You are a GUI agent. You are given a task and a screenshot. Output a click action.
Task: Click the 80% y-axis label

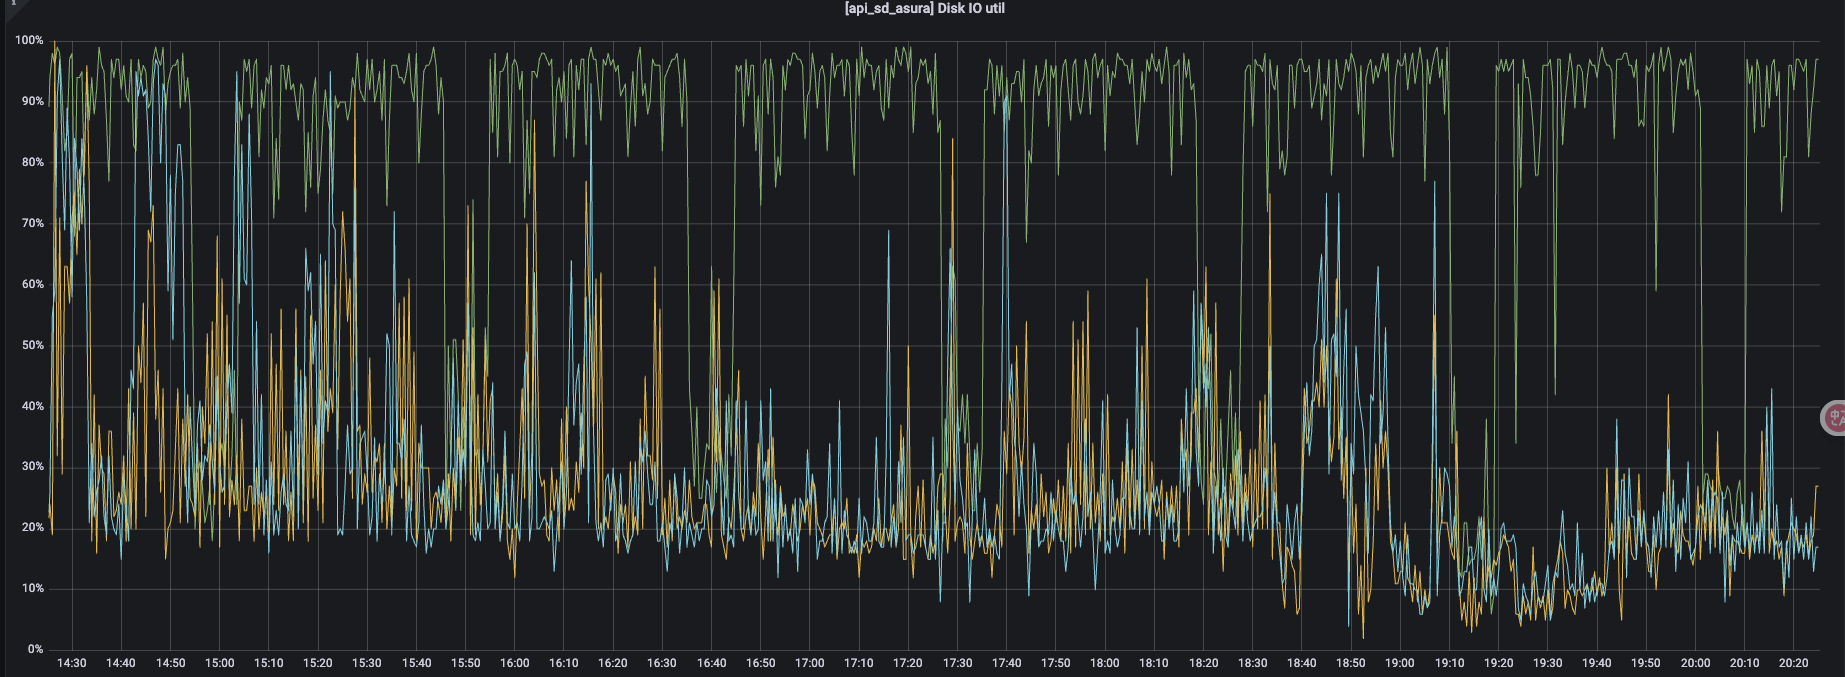tap(32, 163)
